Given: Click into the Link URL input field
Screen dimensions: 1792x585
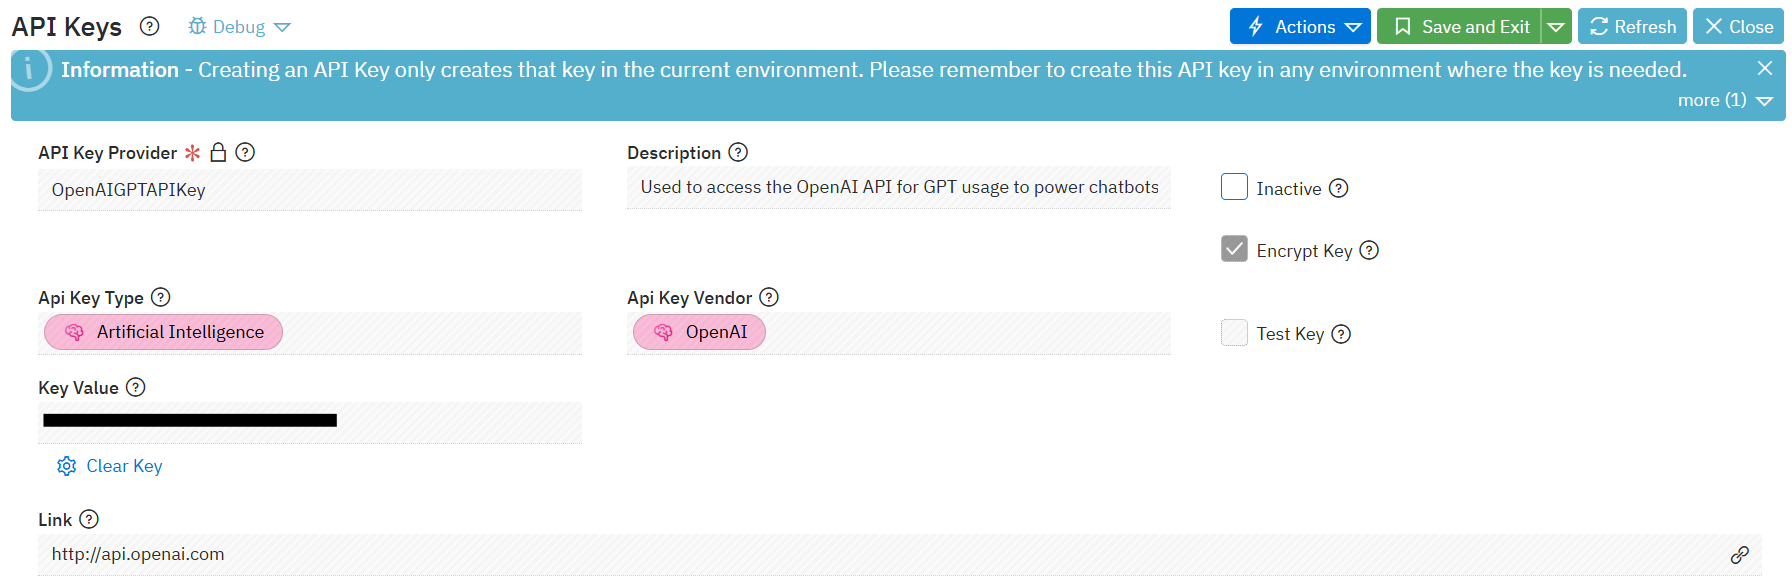Looking at the screenshot, I should click(x=800, y=555).
